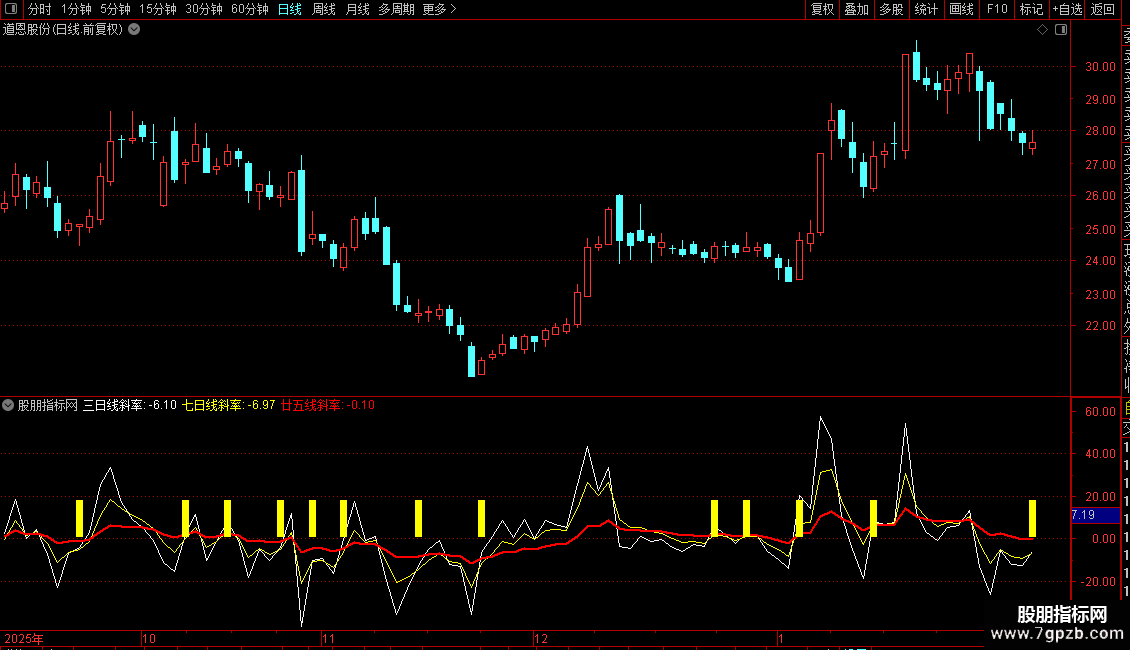1130x650 pixels.
Task: Switch to 月线 monthly chart
Action: tap(357, 9)
